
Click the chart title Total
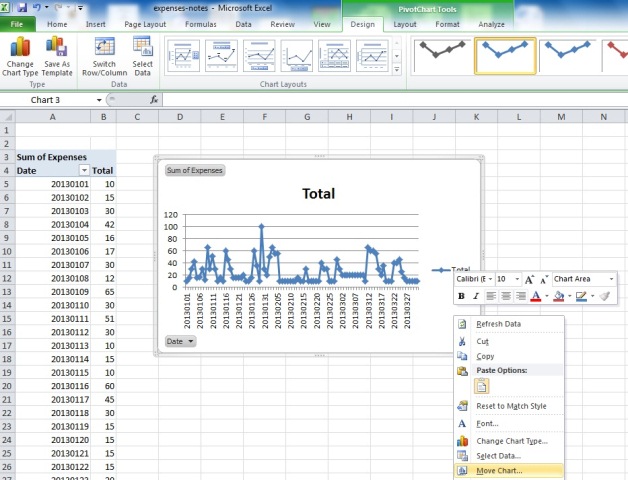pos(318,194)
